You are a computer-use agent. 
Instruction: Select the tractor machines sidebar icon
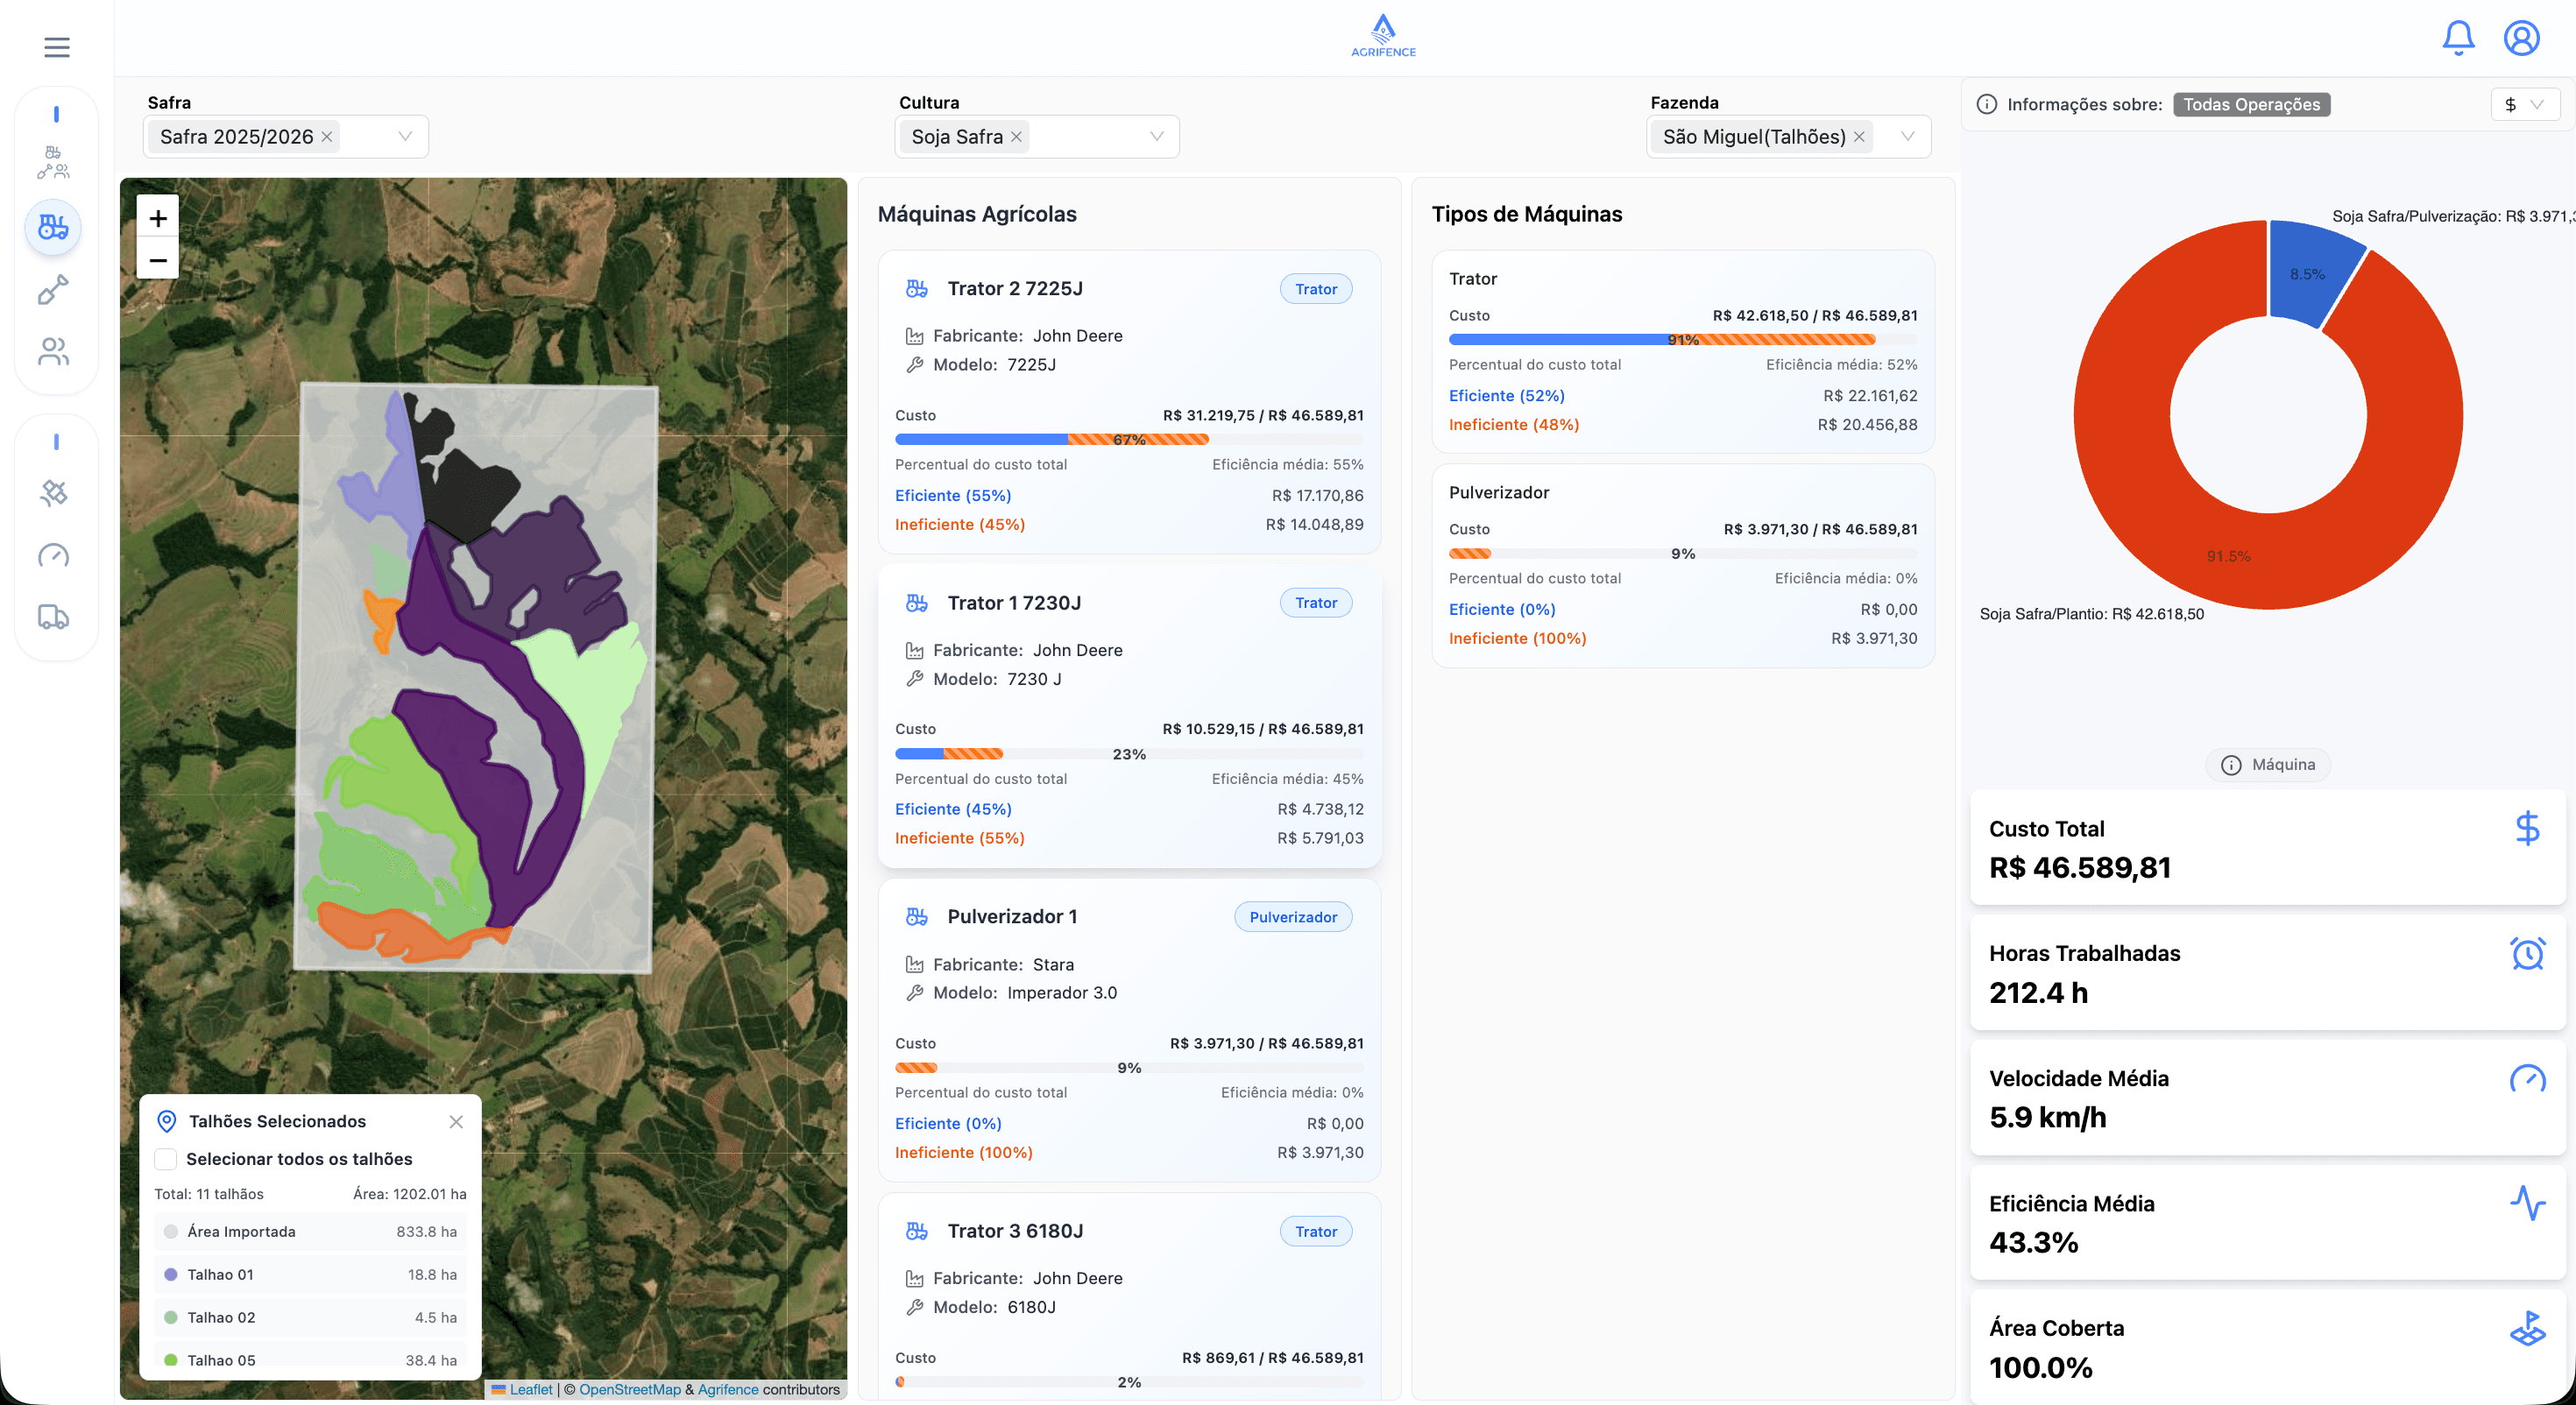53,228
